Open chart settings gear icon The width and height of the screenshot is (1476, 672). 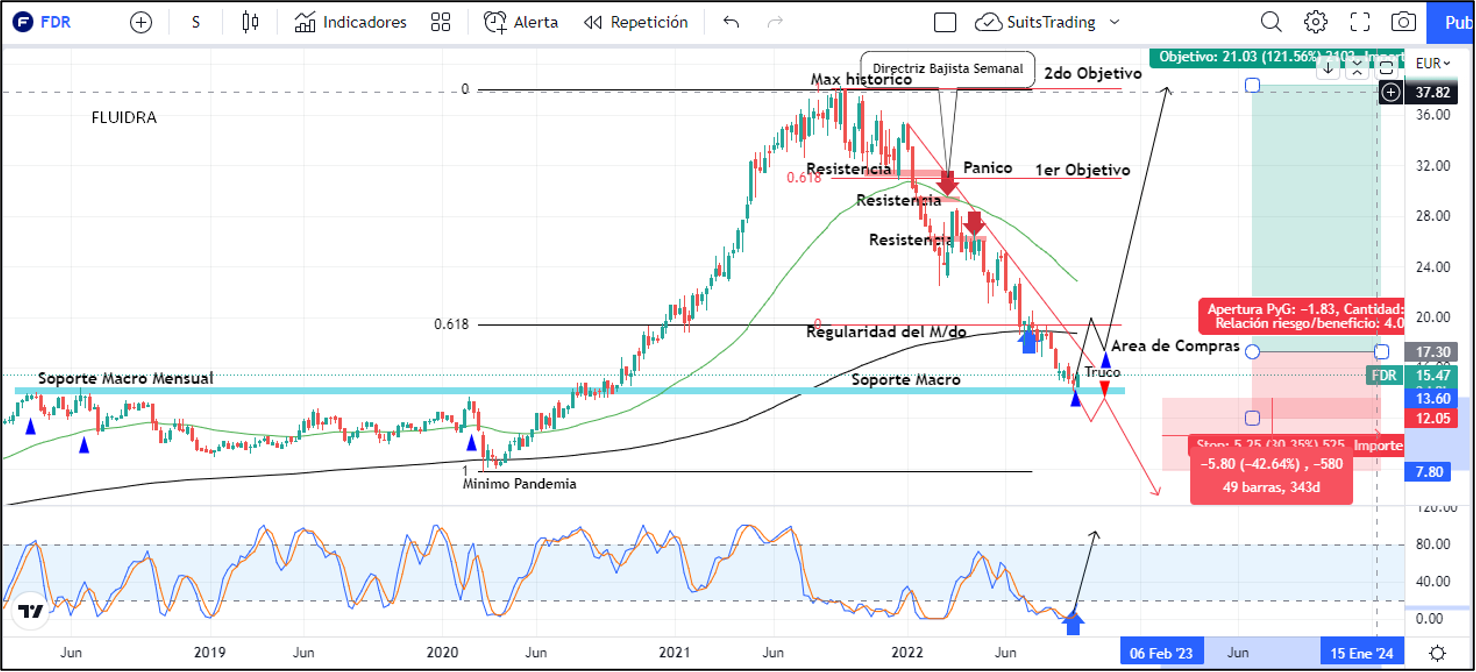[x=1315, y=22]
